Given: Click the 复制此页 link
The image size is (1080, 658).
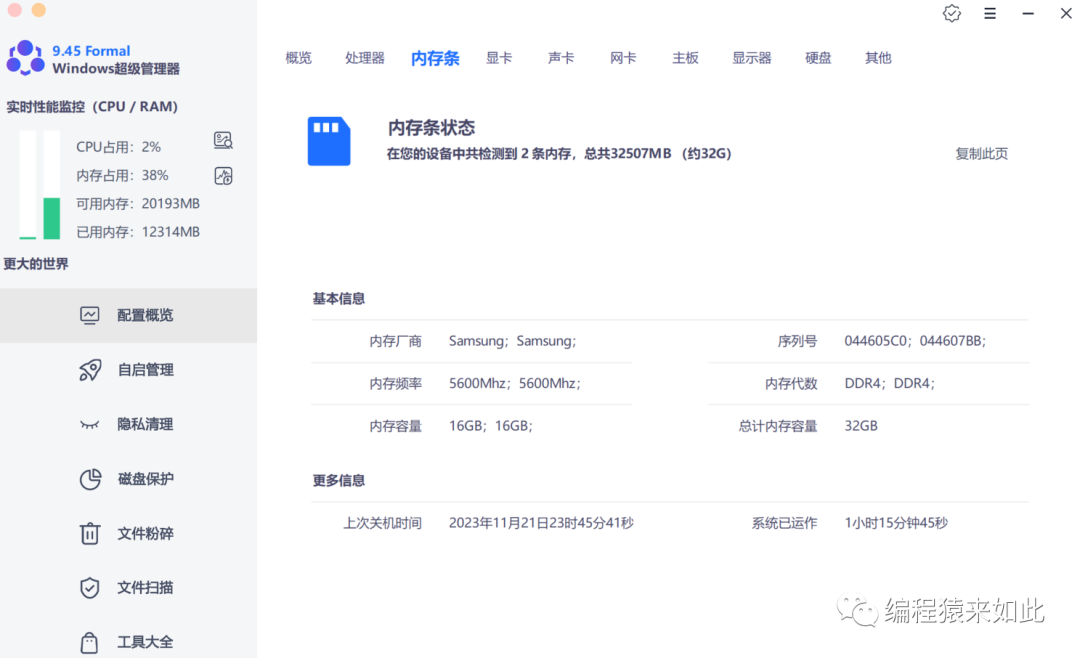Looking at the screenshot, I should 982,154.
